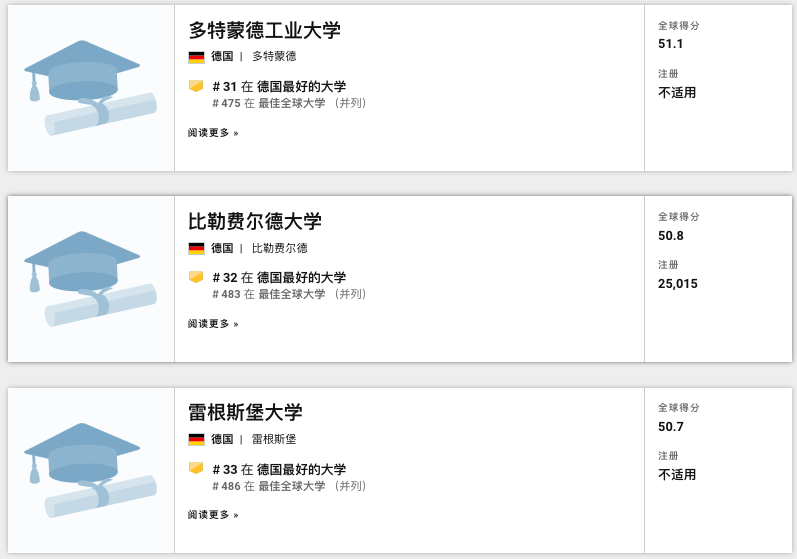Select the #31 在 德国最好的大学 ranking link

tap(279, 87)
